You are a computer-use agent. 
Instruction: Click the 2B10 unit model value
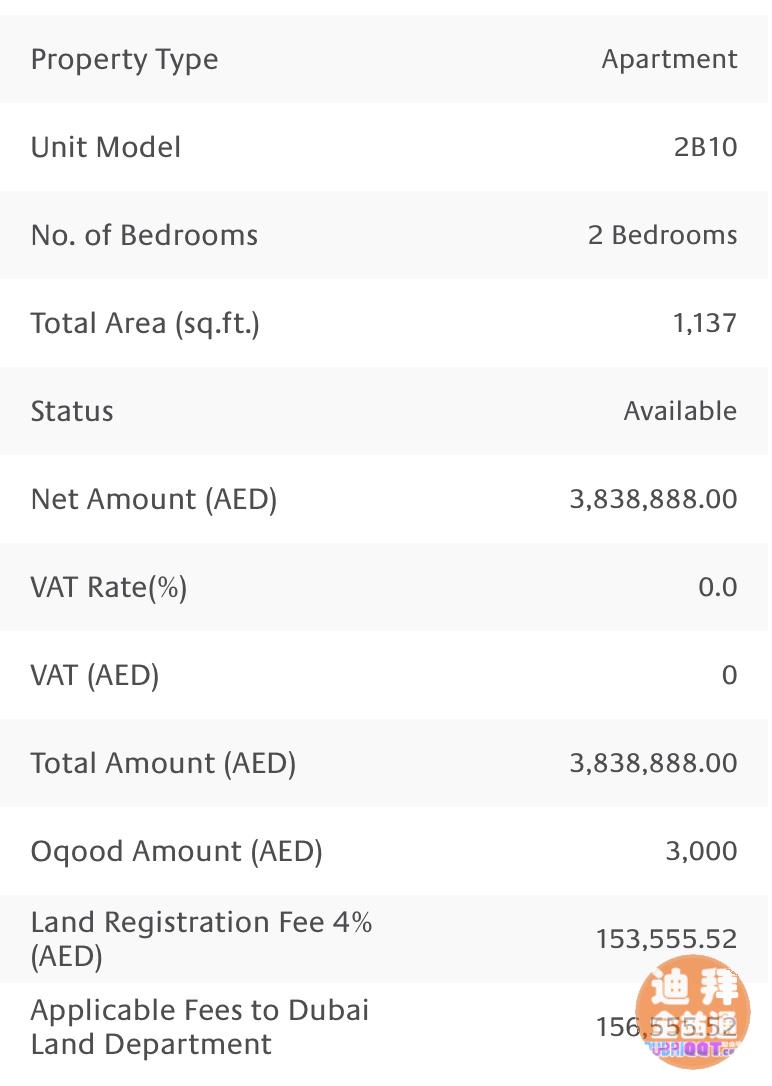[705, 148]
